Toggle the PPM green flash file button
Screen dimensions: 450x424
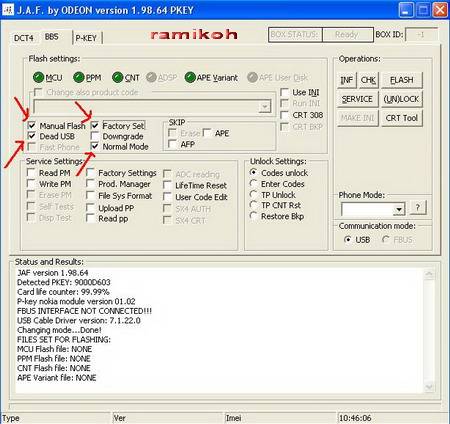tap(79, 78)
